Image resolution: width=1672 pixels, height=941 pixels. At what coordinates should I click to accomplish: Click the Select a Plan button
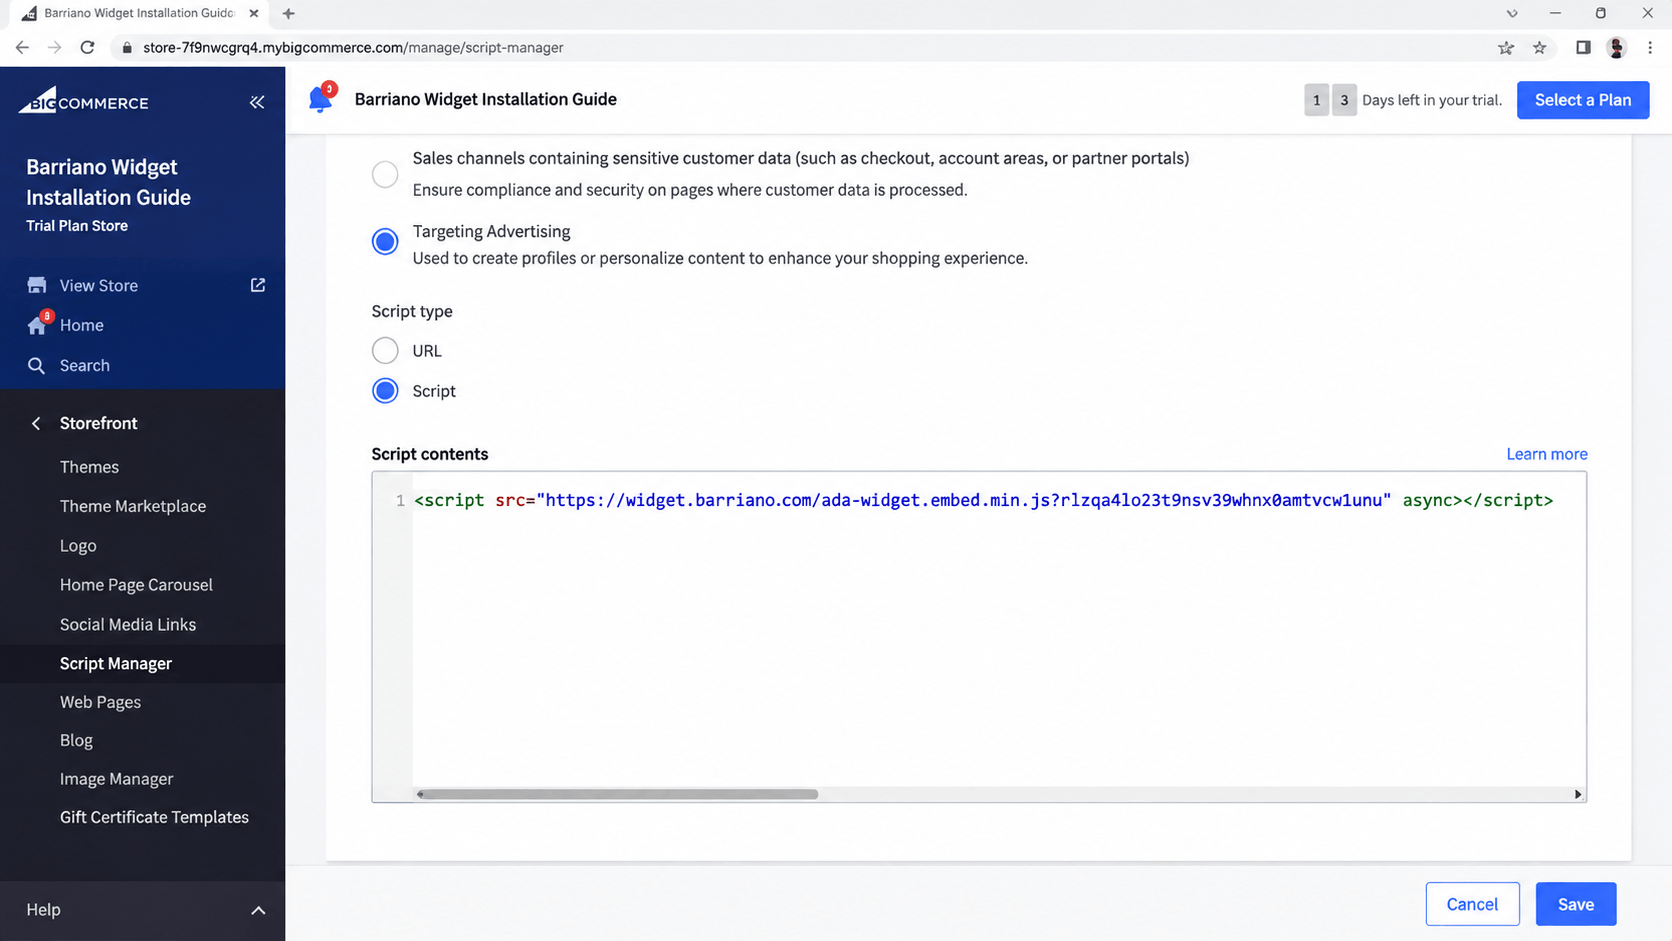[x=1583, y=100]
